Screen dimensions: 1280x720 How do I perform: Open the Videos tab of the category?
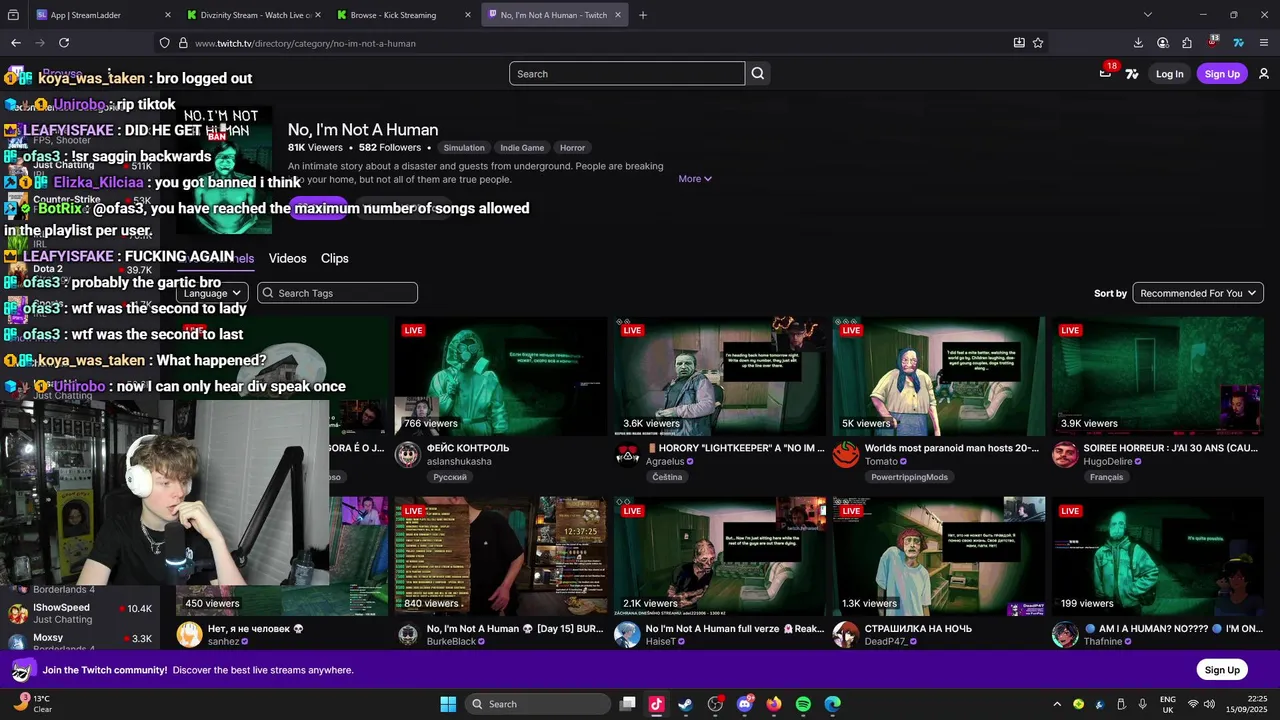pyautogui.click(x=287, y=258)
